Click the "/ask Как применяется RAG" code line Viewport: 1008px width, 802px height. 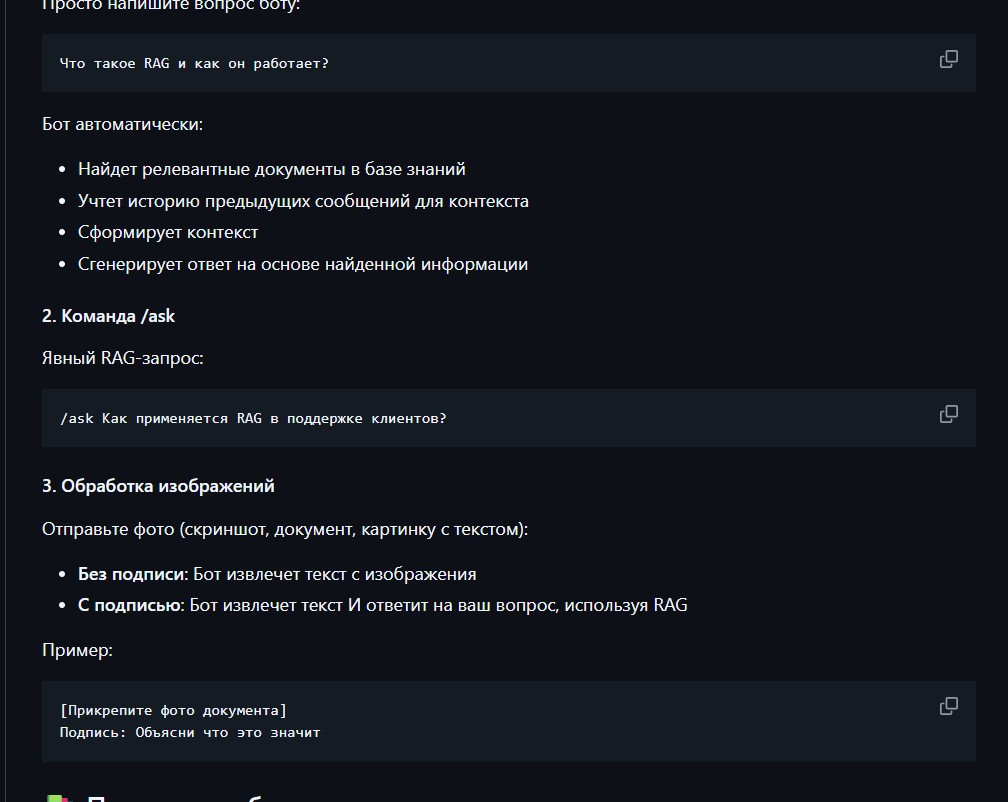(253, 418)
